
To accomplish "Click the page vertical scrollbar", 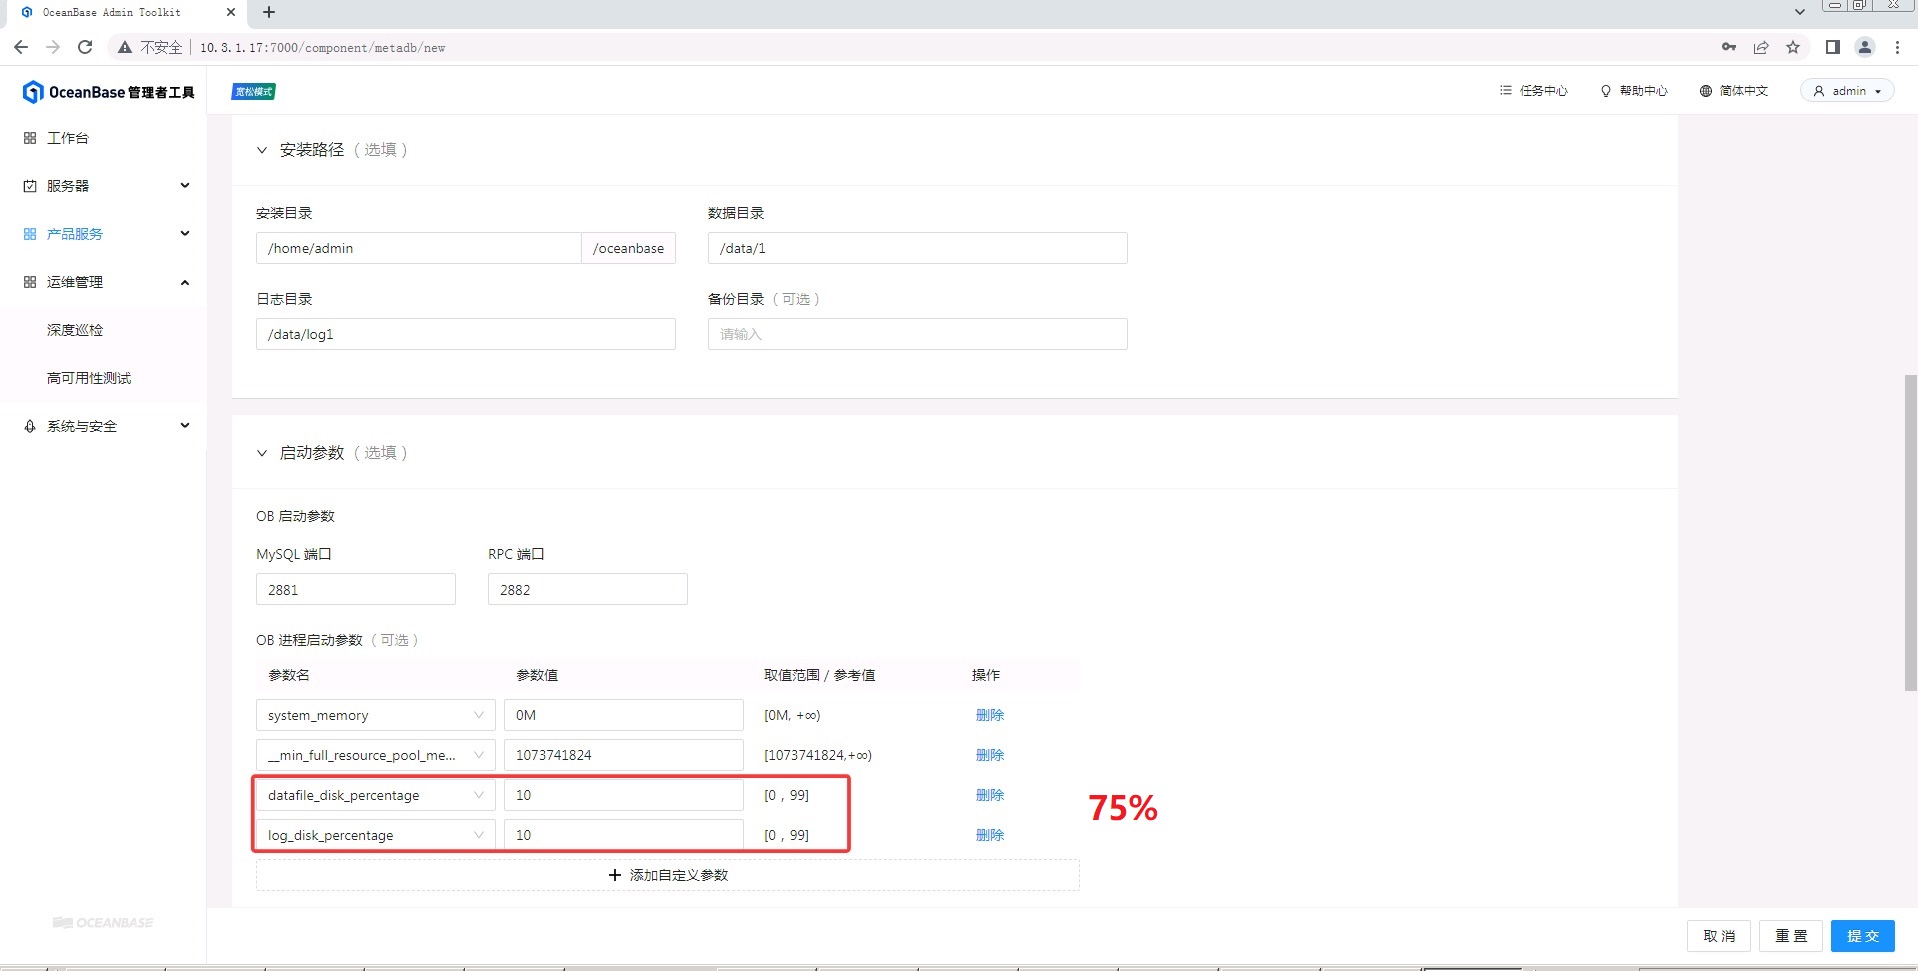I will (x=1911, y=532).
